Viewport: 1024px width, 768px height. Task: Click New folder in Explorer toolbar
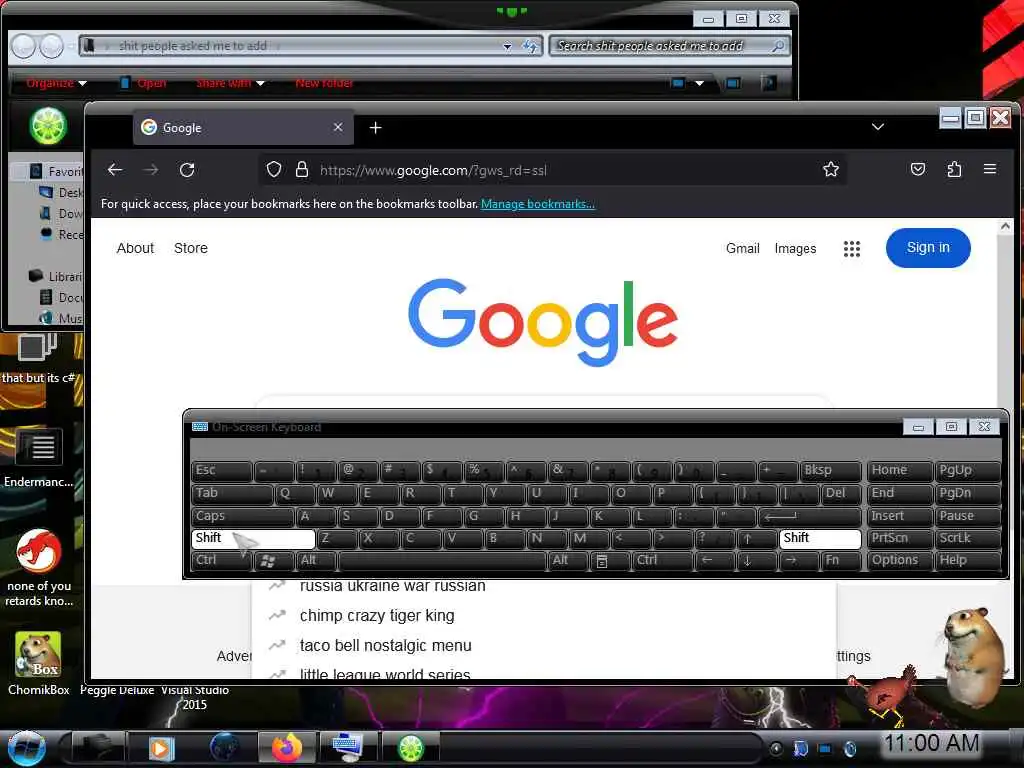(324, 83)
